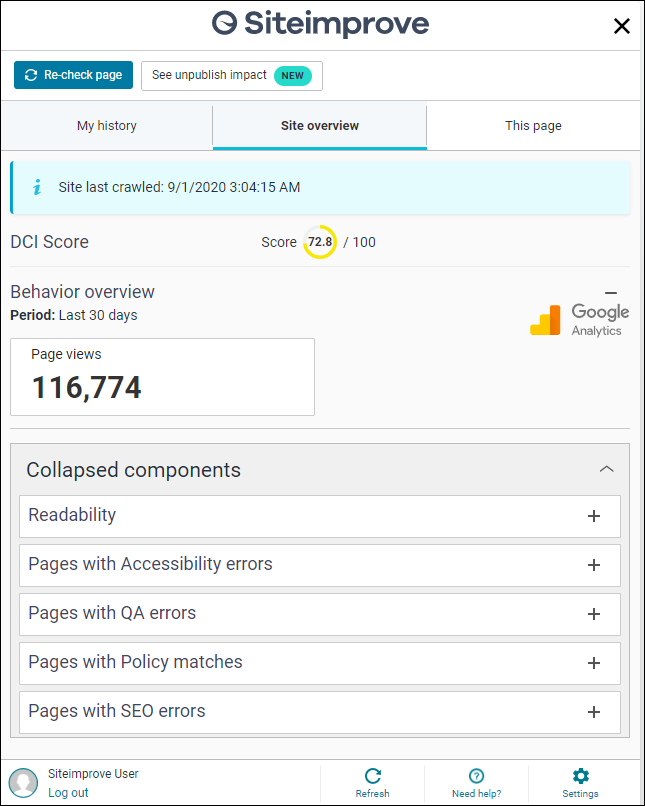Open Need help? question icon
645x806 pixels.
click(x=476, y=776)
